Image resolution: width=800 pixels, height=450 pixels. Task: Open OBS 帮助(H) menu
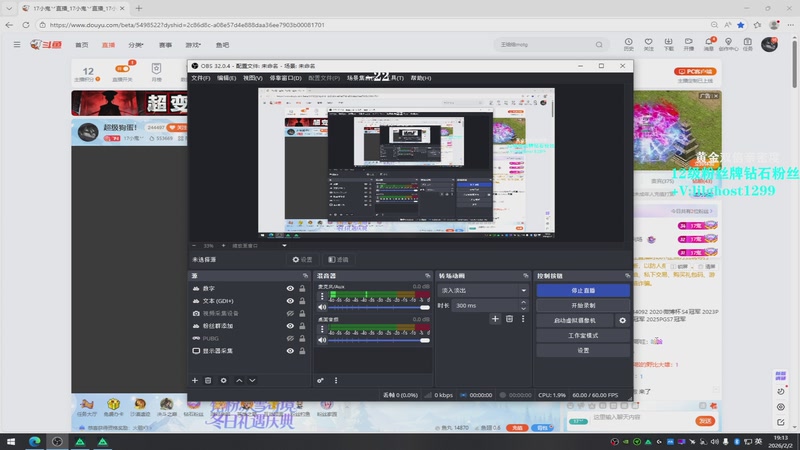(x=421, y=78)
